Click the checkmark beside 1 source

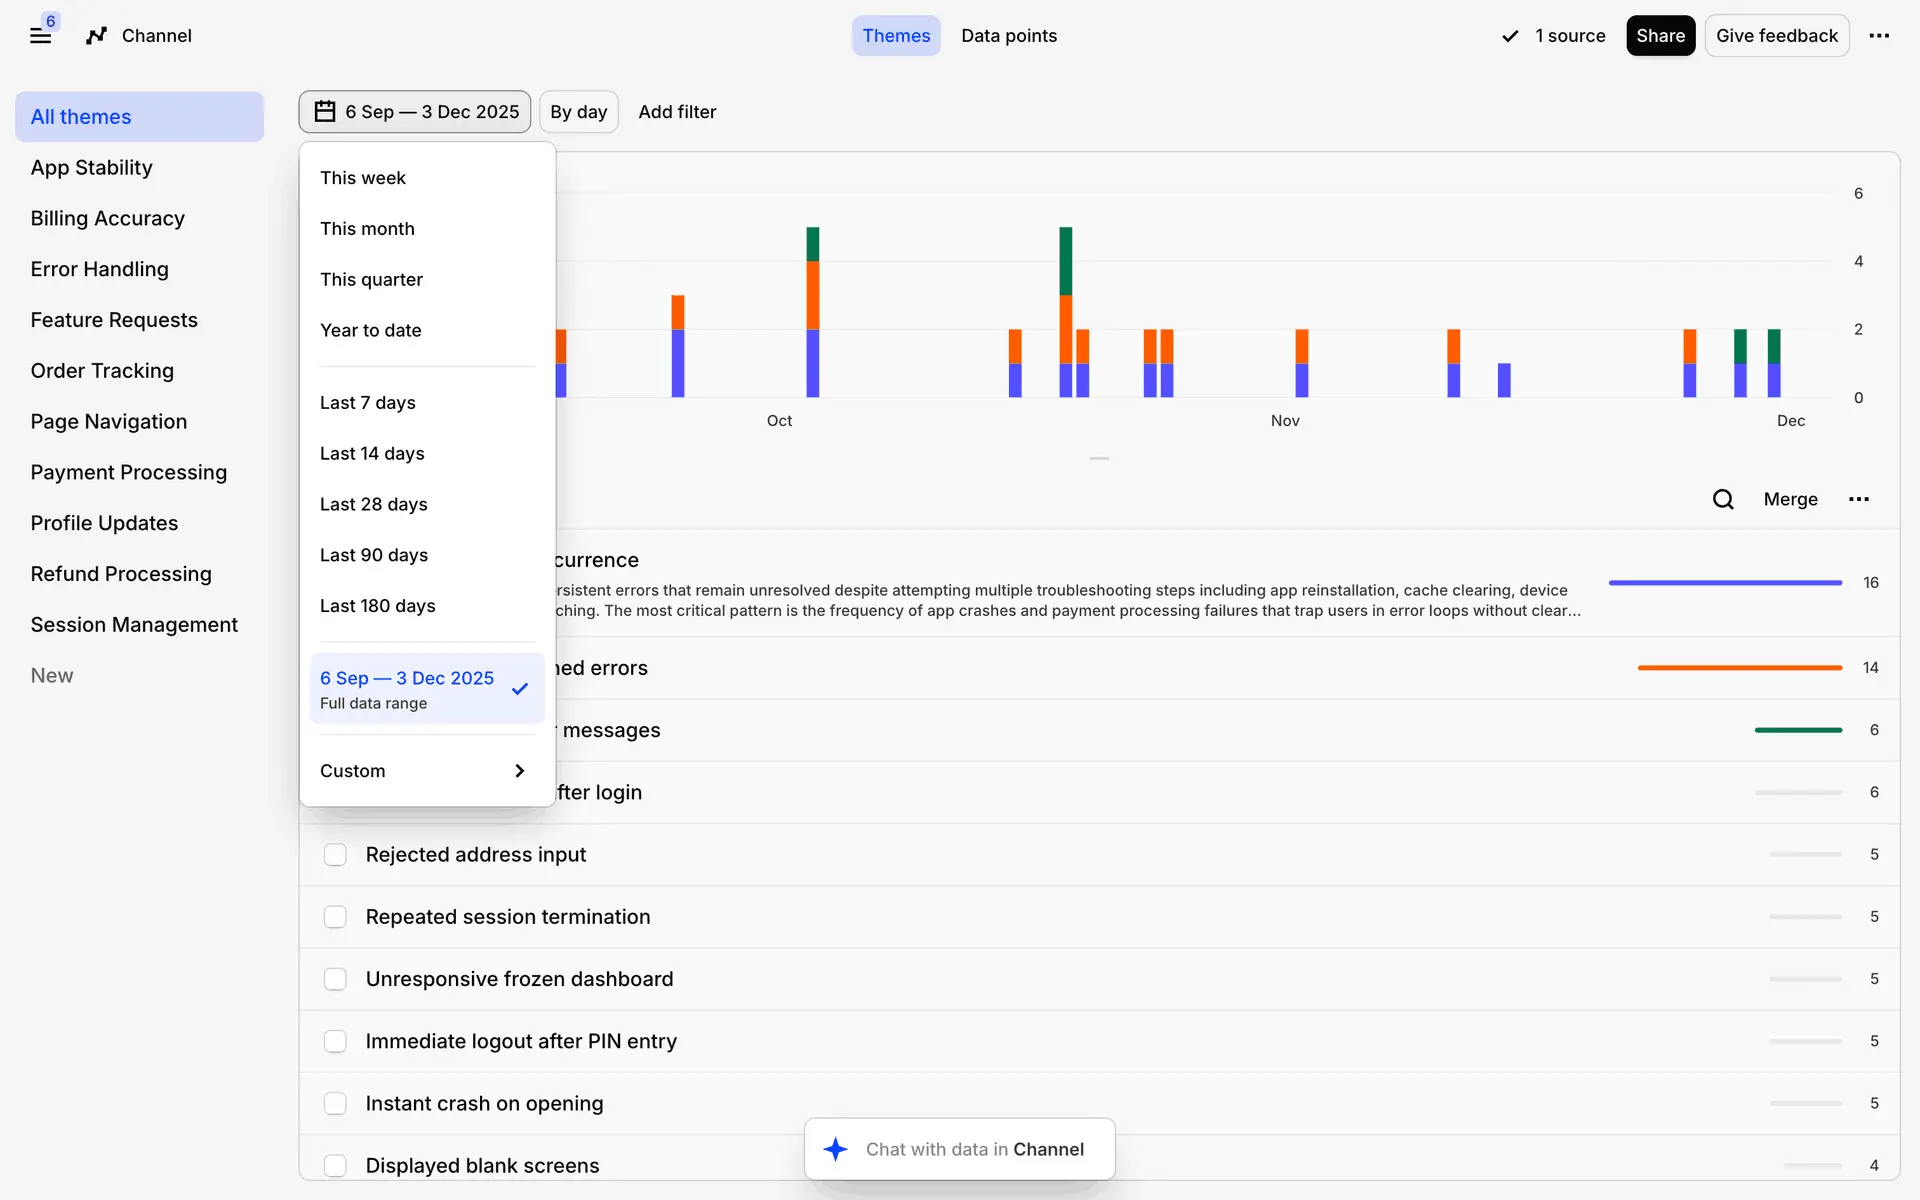coord(1510,36)
